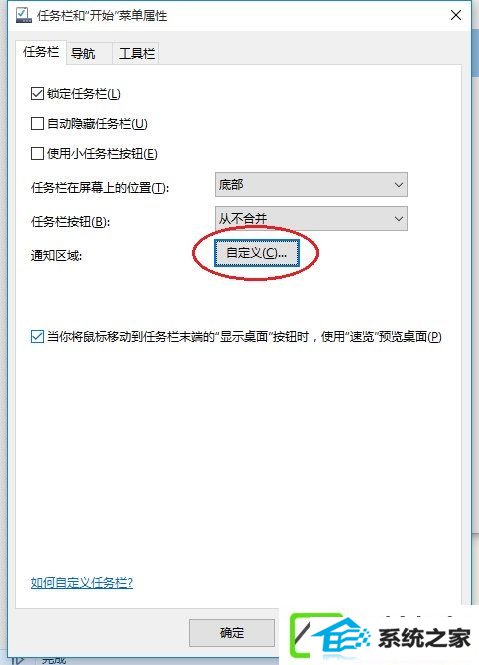Click the arrow of the 从不合并 combo box
Image resolution: width=479 pixels, height=665 pixels.
point(398,219)
